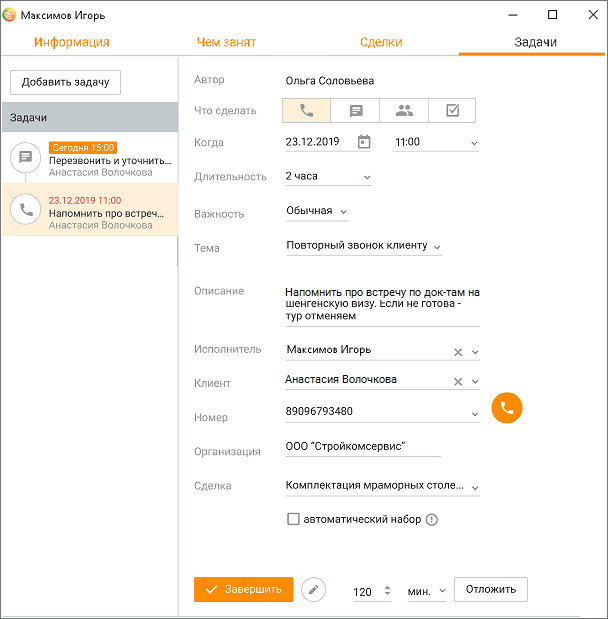Click the postpone minutes stepper arrows
This screenshot has height=619, width=608.
[x=387, y=591]
